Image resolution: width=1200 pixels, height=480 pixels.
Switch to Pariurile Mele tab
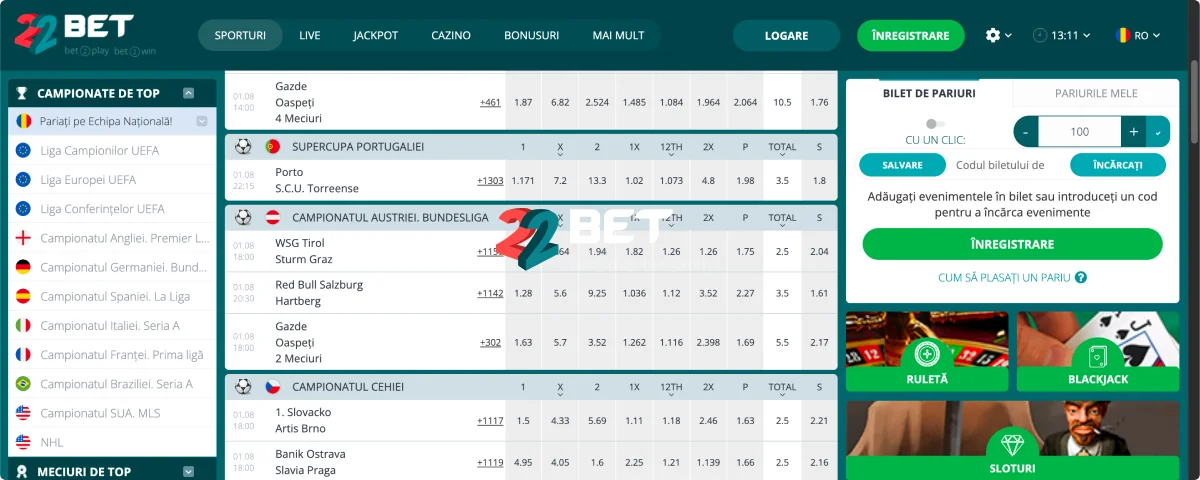coord(1096,93)
